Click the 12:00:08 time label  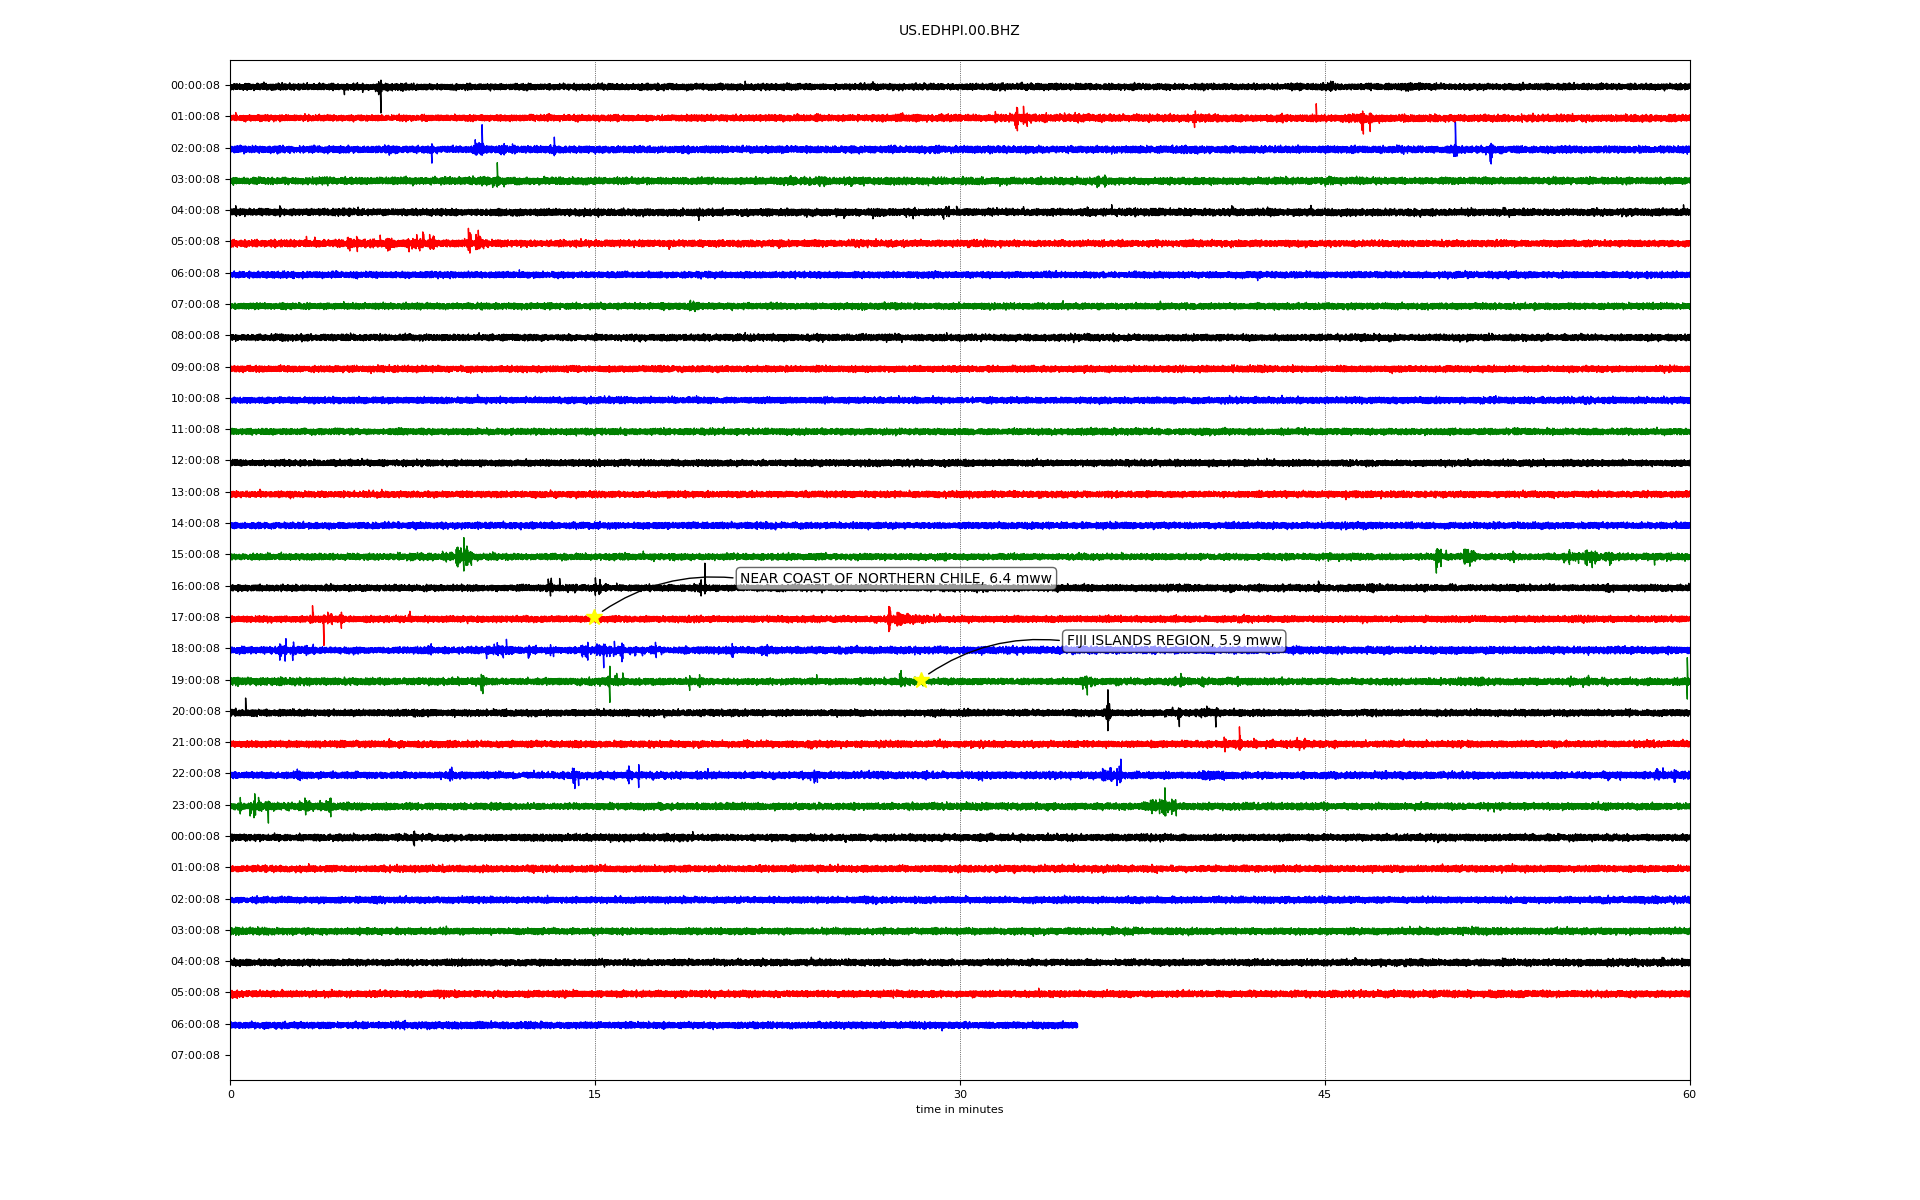195,460
